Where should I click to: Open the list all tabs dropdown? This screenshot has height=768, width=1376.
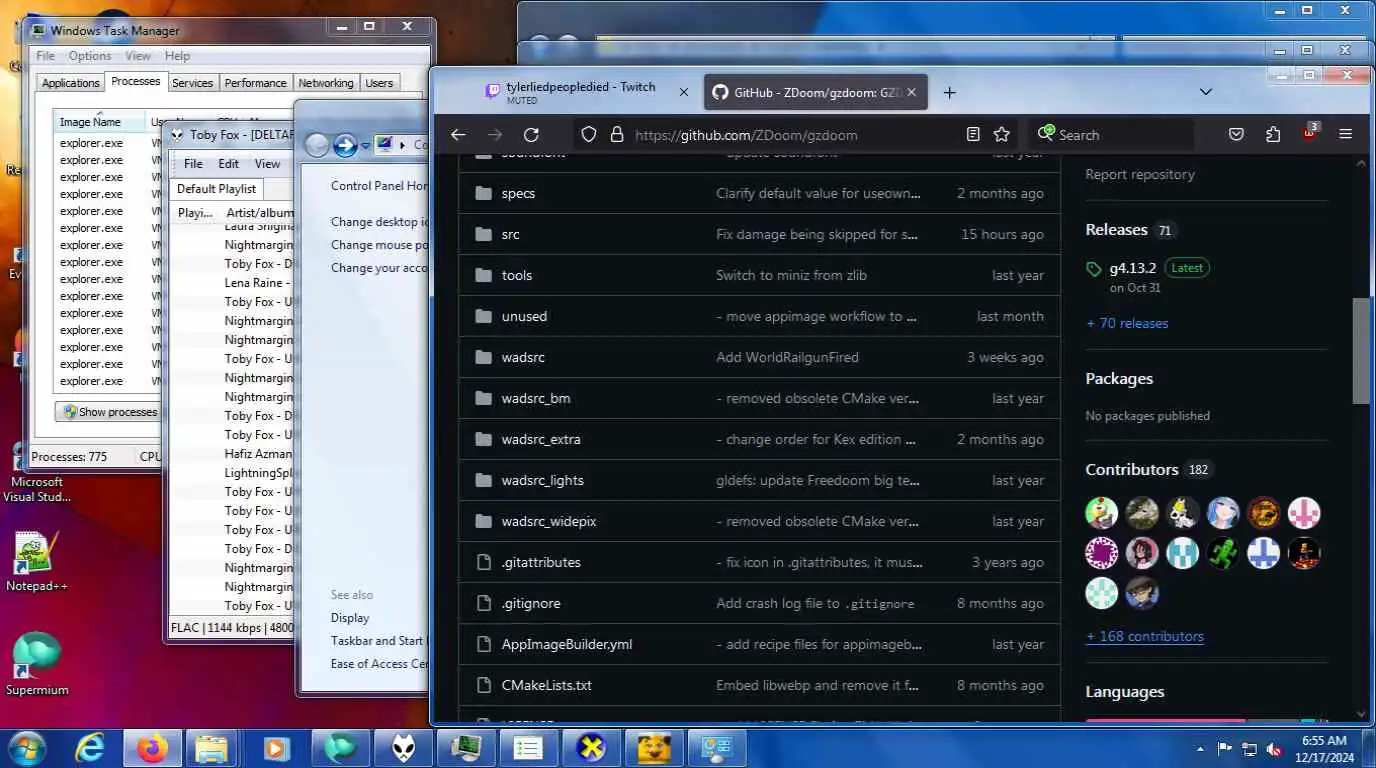1206,92
